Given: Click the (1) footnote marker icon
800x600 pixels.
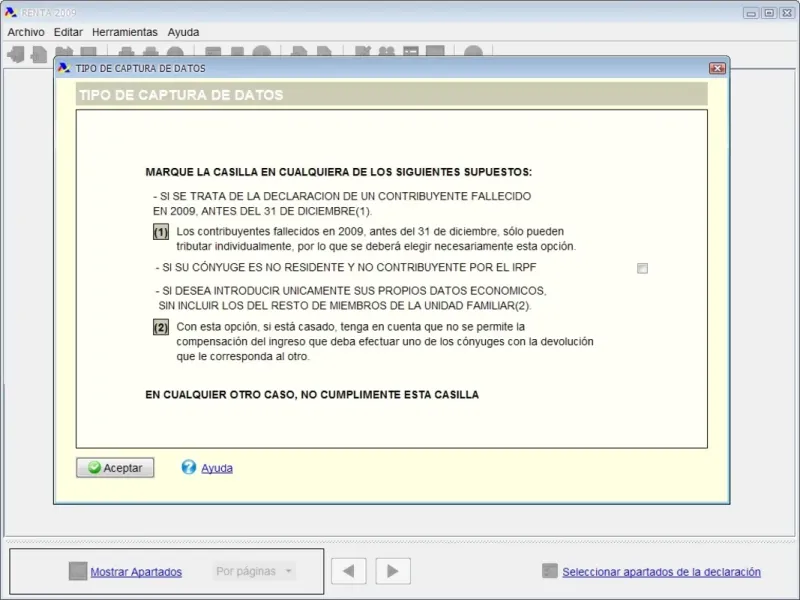Looking at the screenshot, I should coord(161,233).
